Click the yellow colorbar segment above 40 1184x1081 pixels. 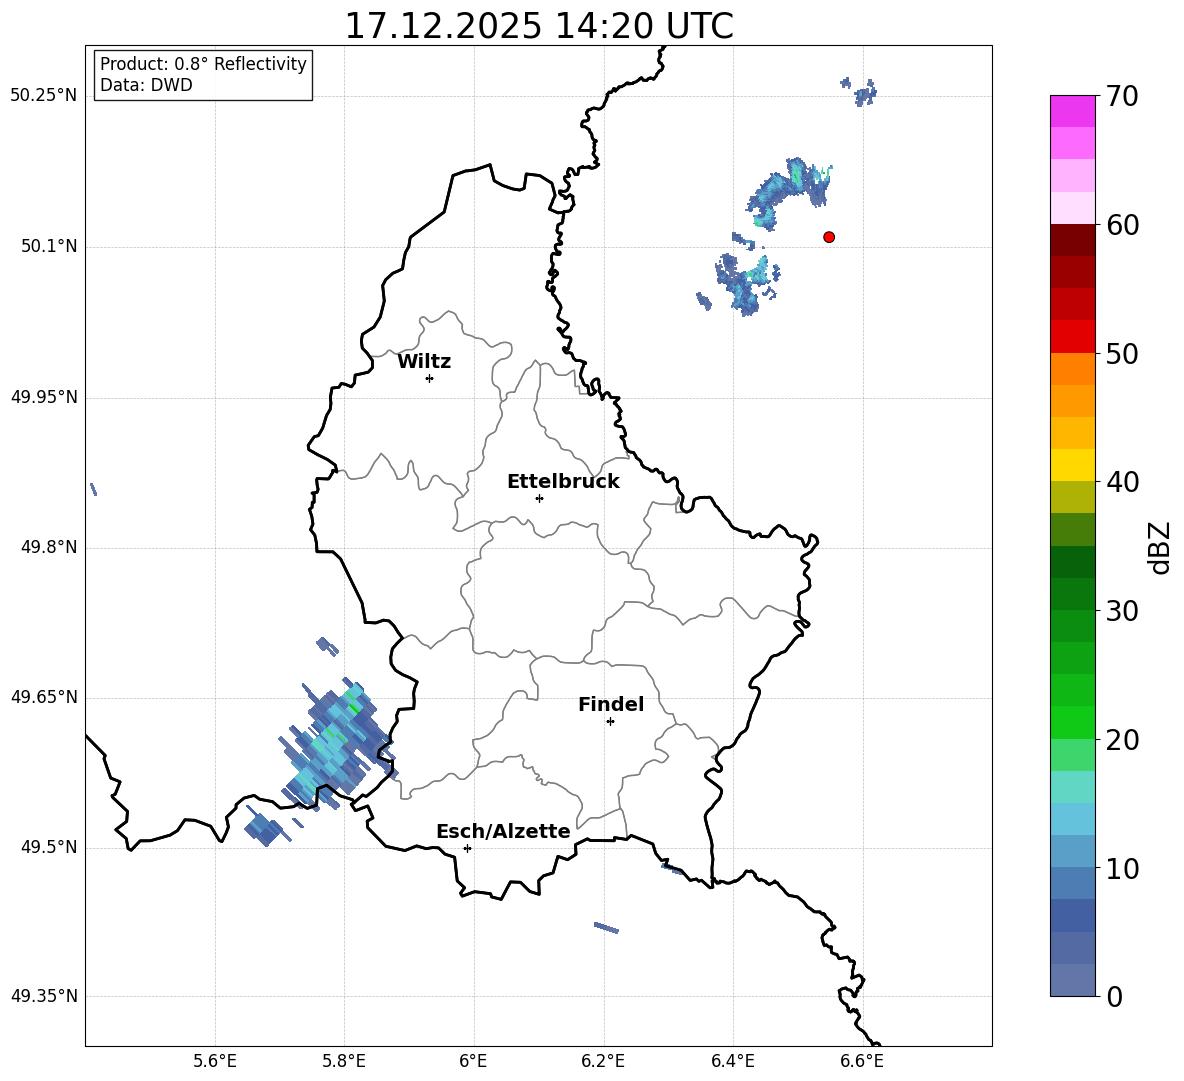pos(1072,465)
